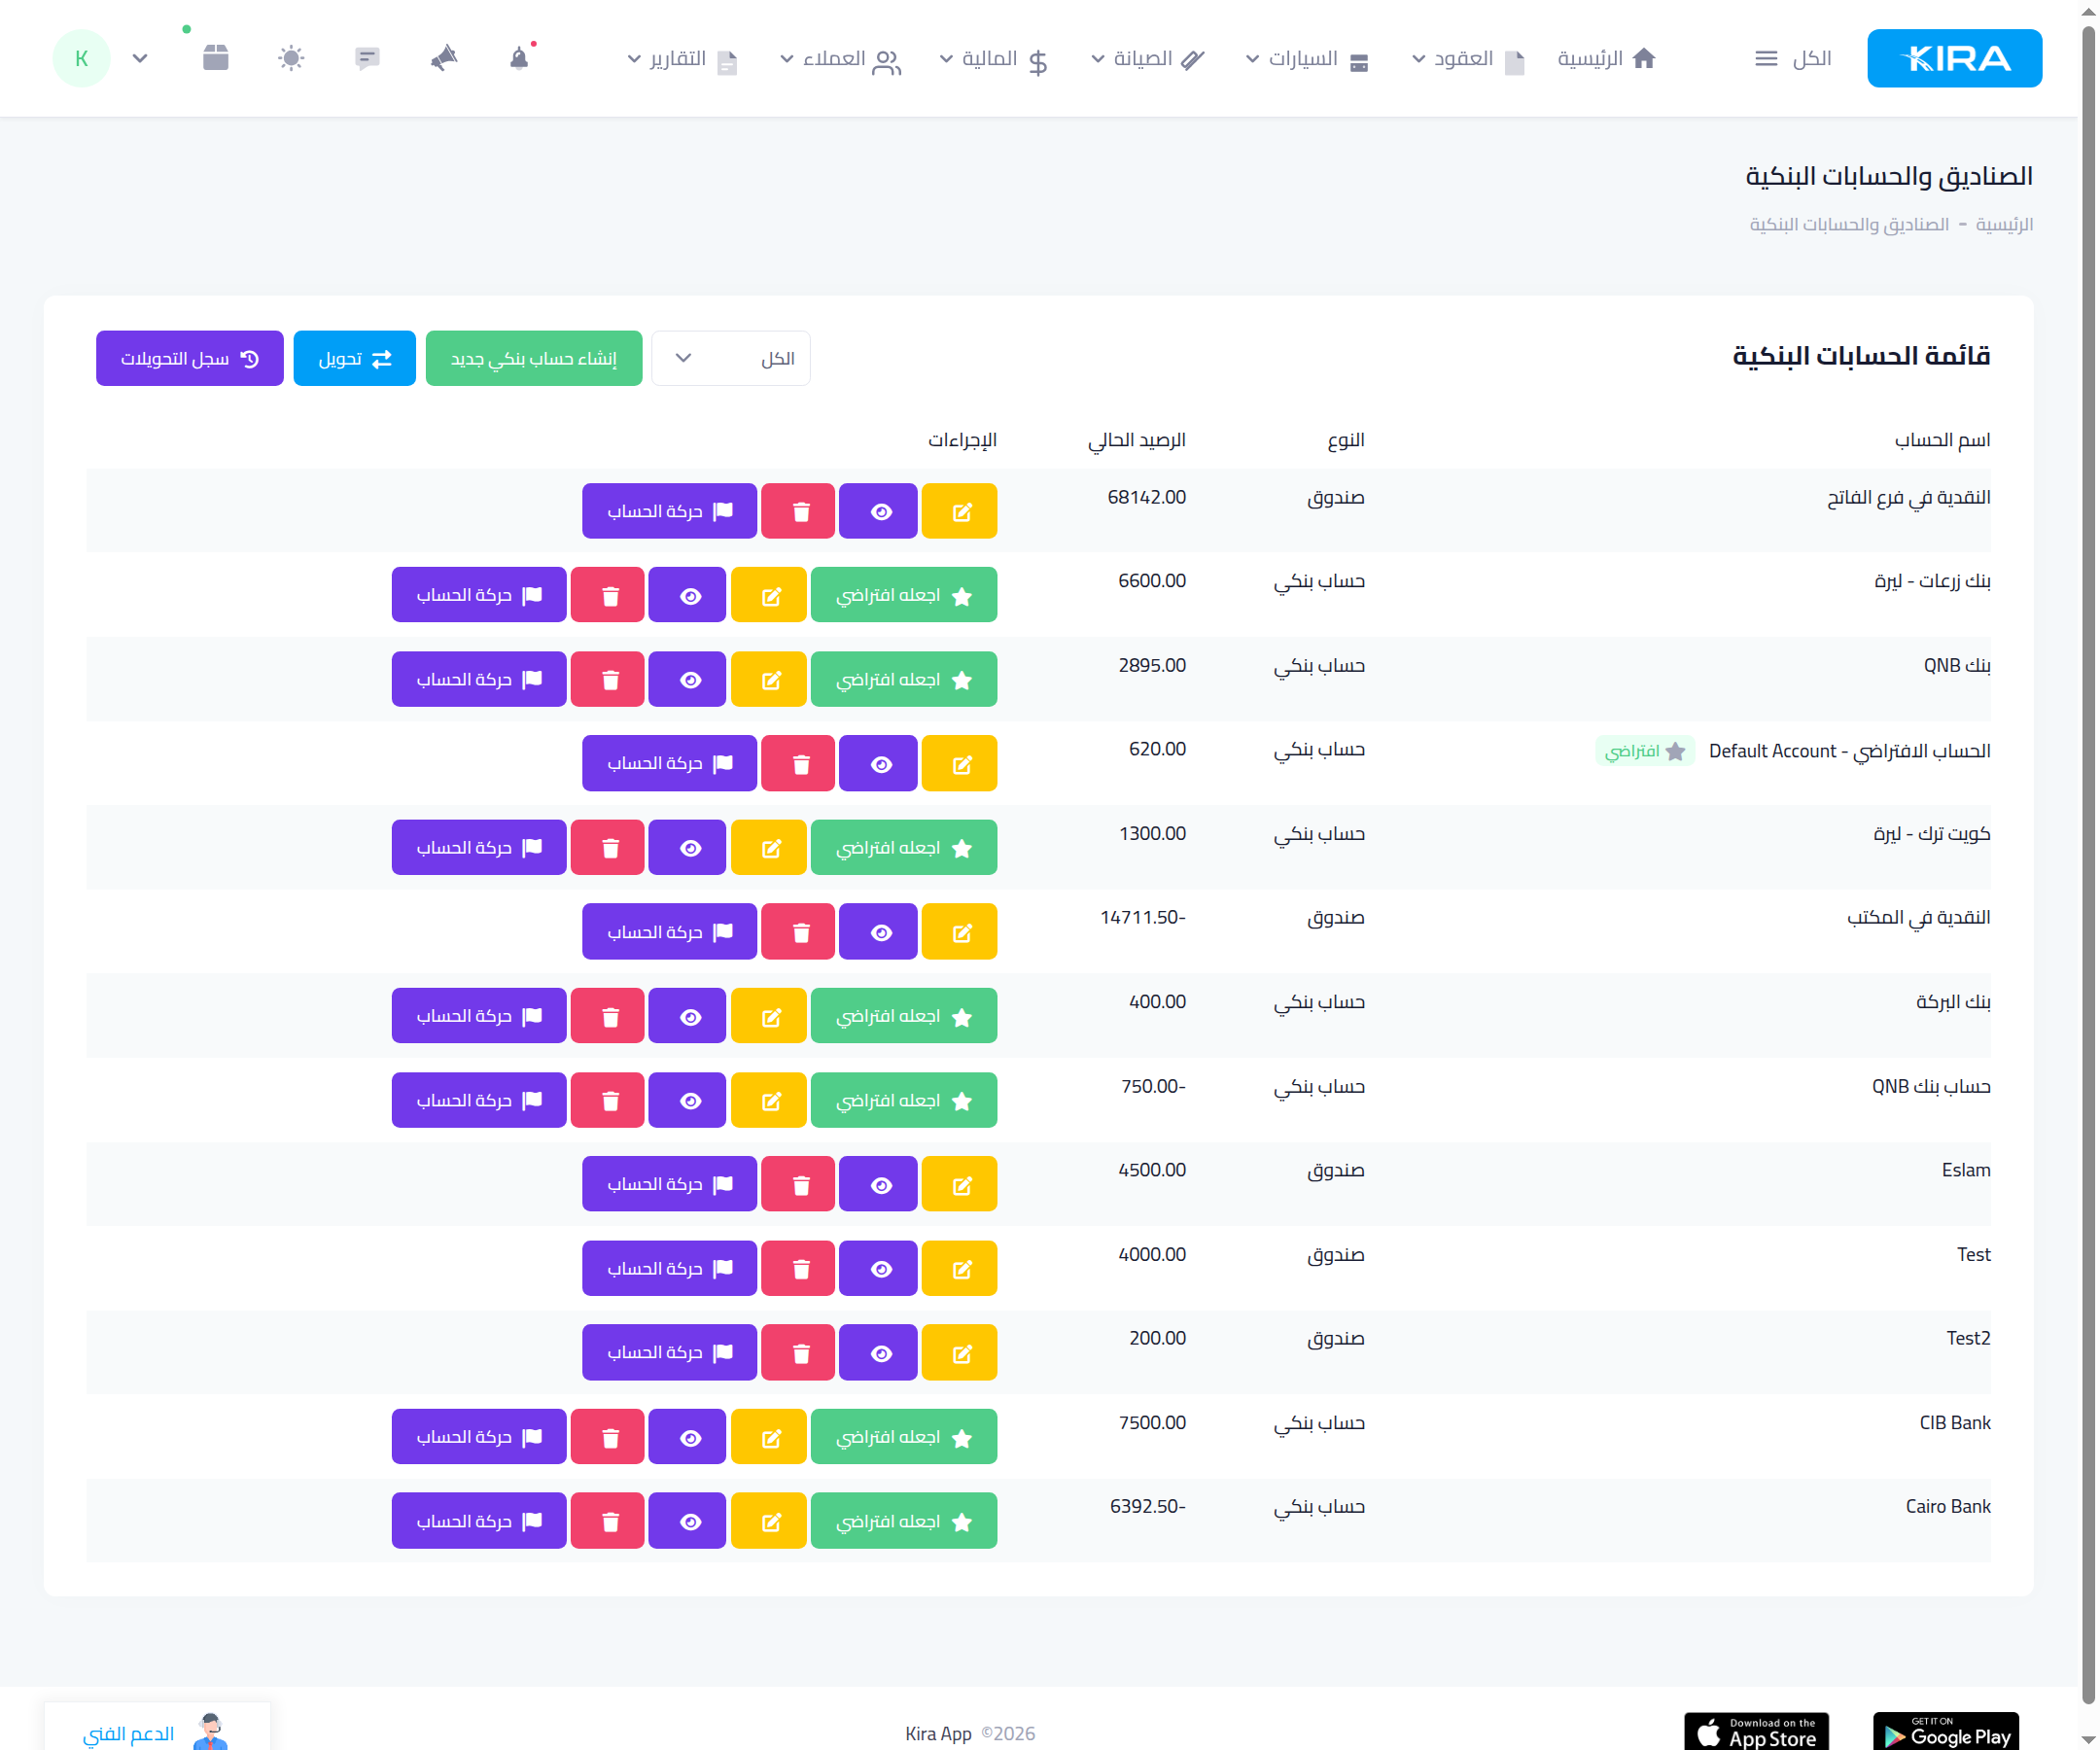View the النقدية في المكتب account

click(878, 931)
